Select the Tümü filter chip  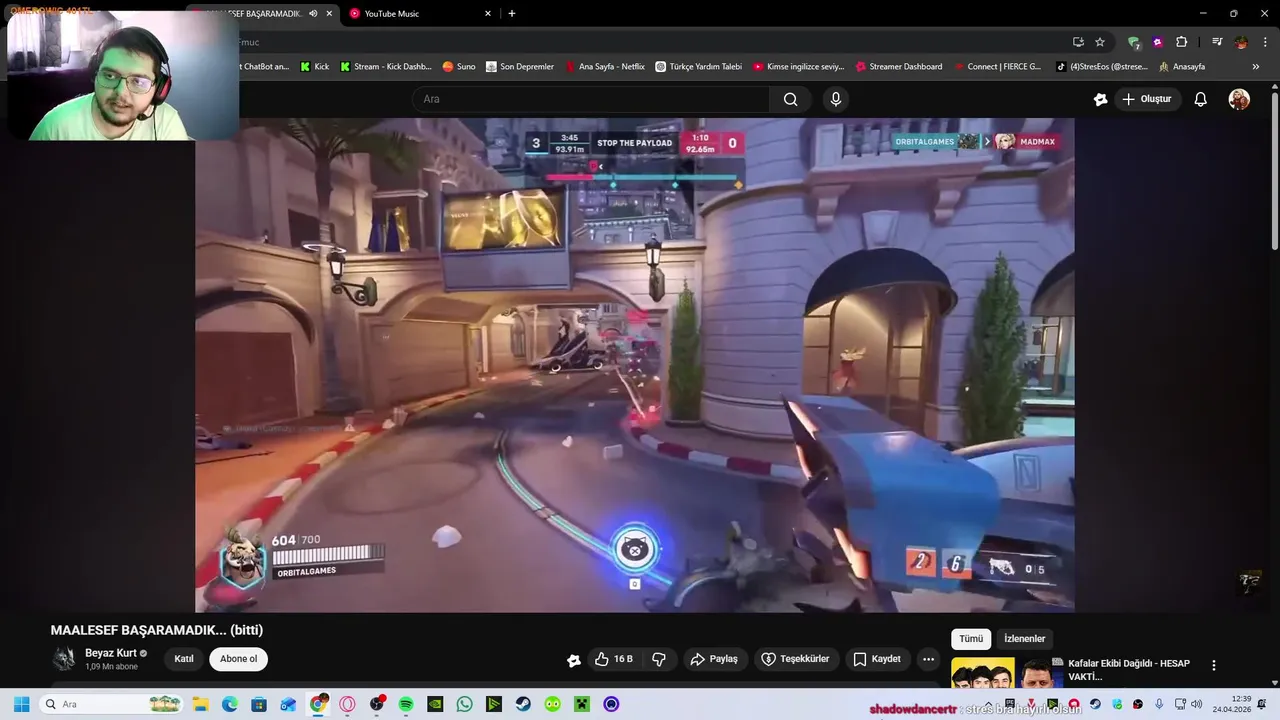(x=971, y=639)
